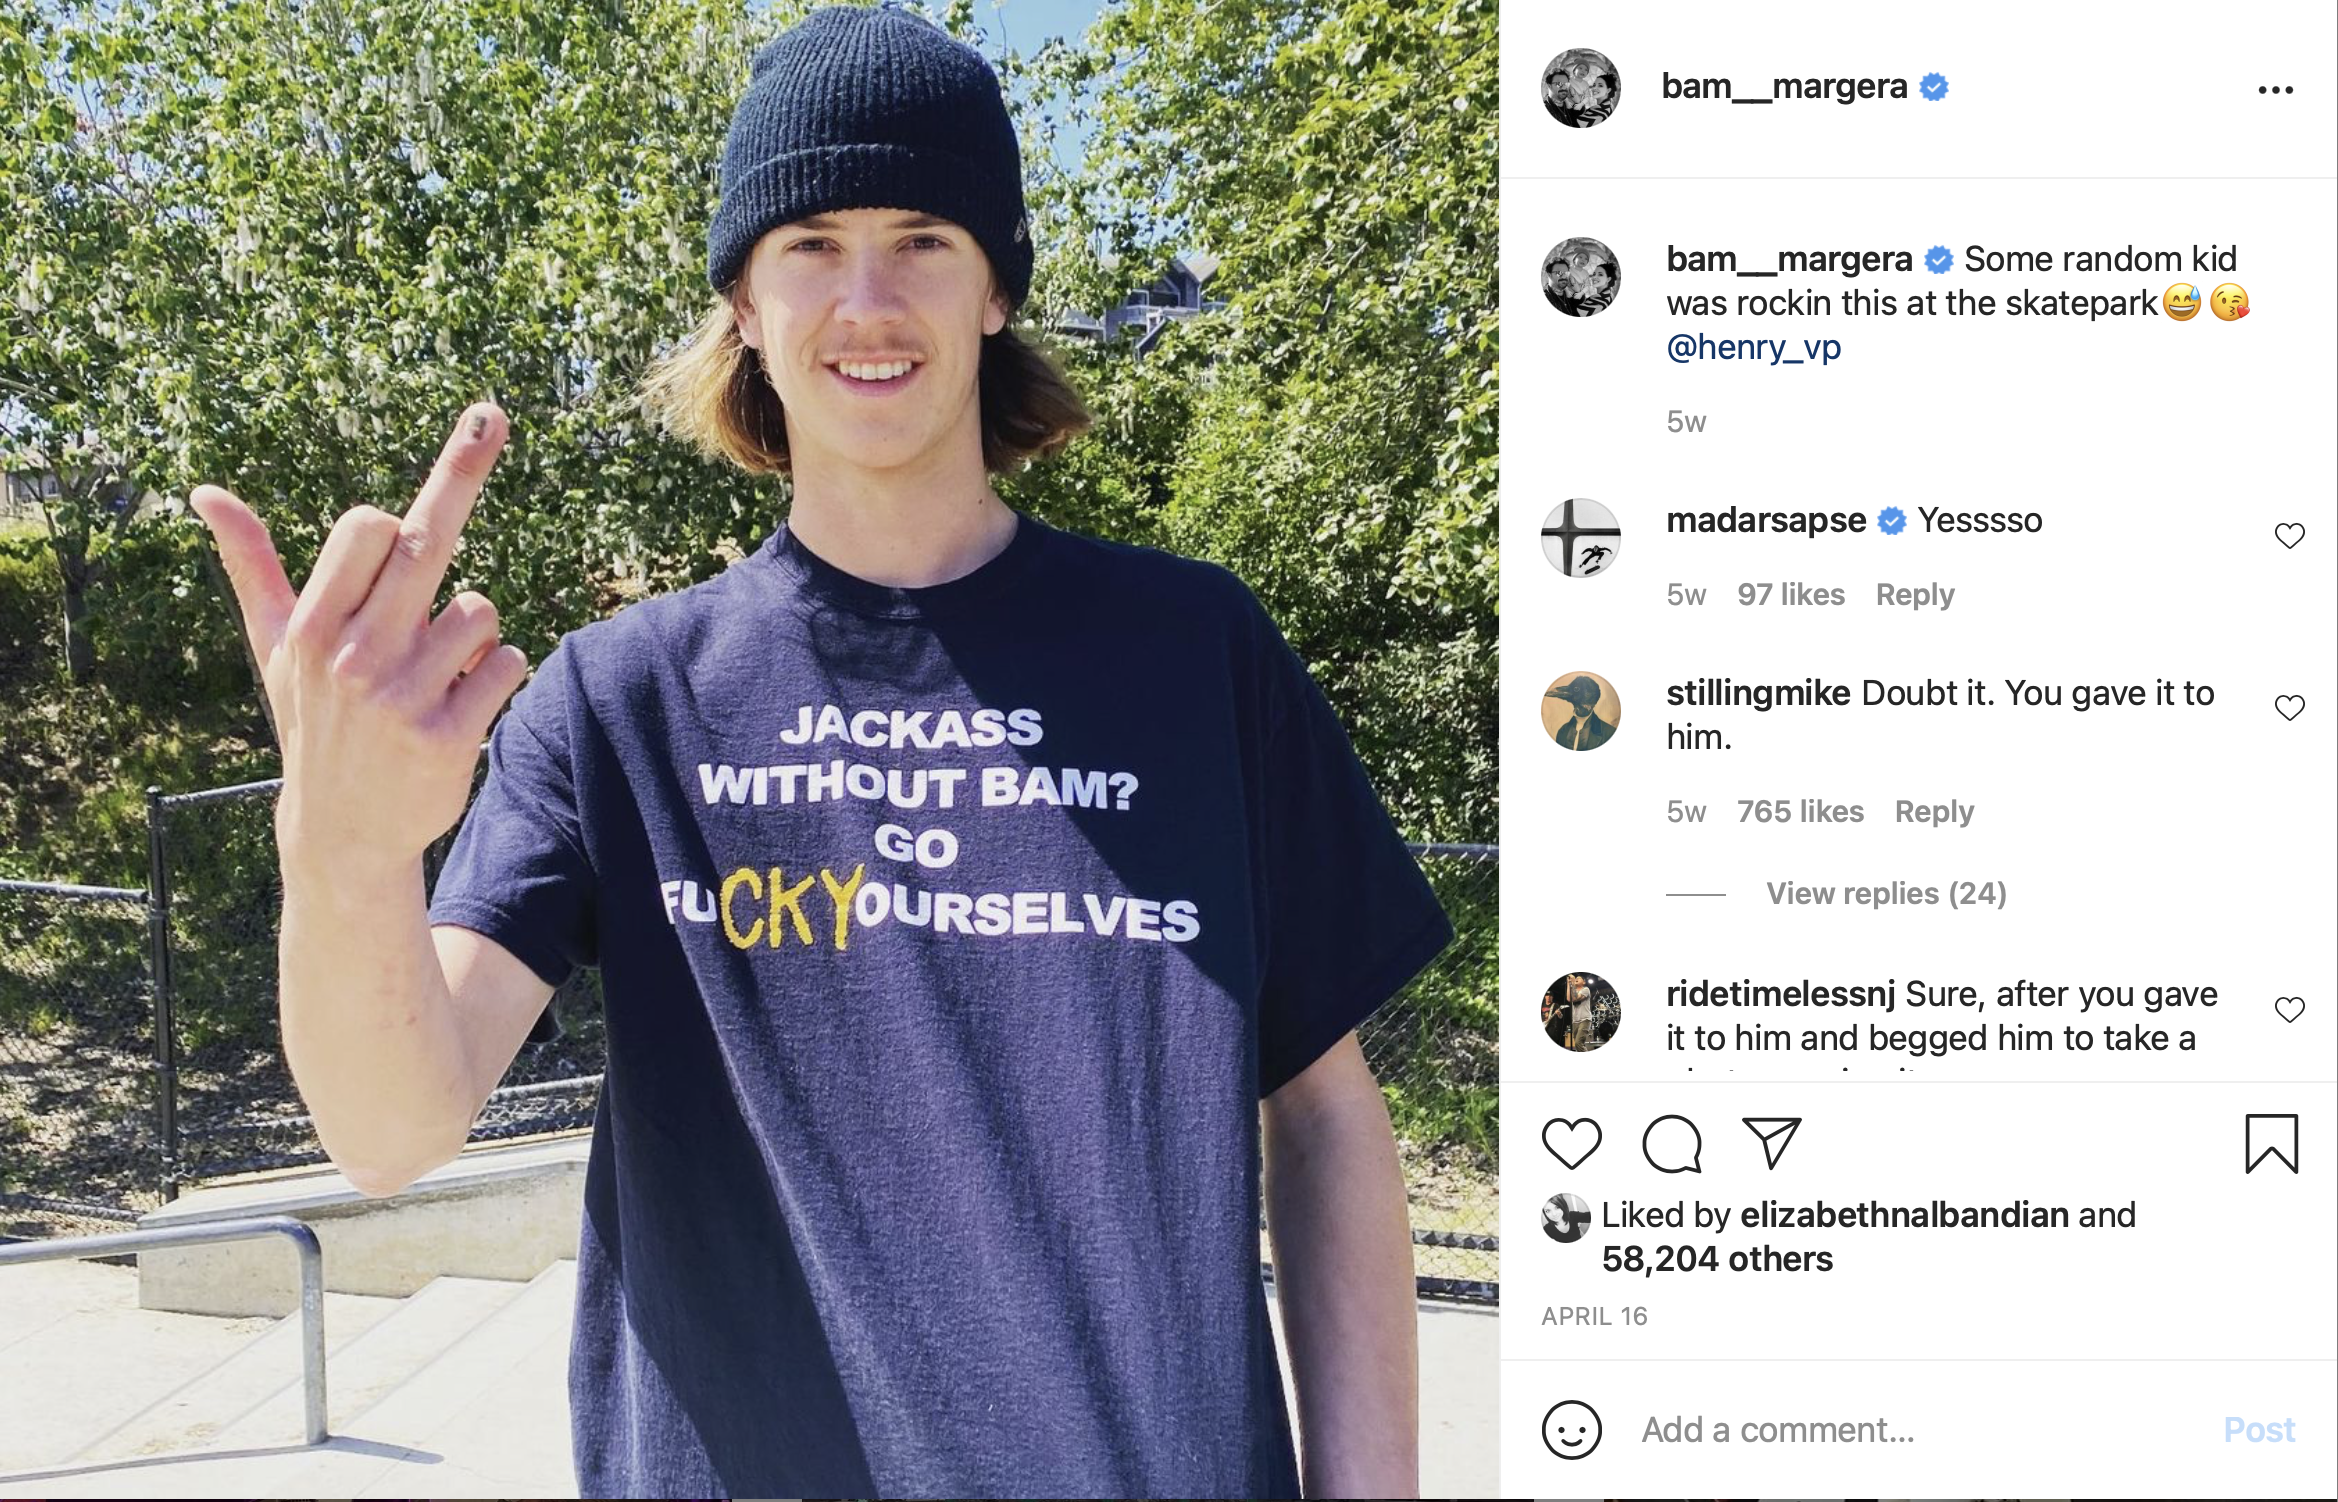Viewport: 2338px width, 1502px height.
Task: Share post via paper plane icon
Action: coord(1771,1143)
